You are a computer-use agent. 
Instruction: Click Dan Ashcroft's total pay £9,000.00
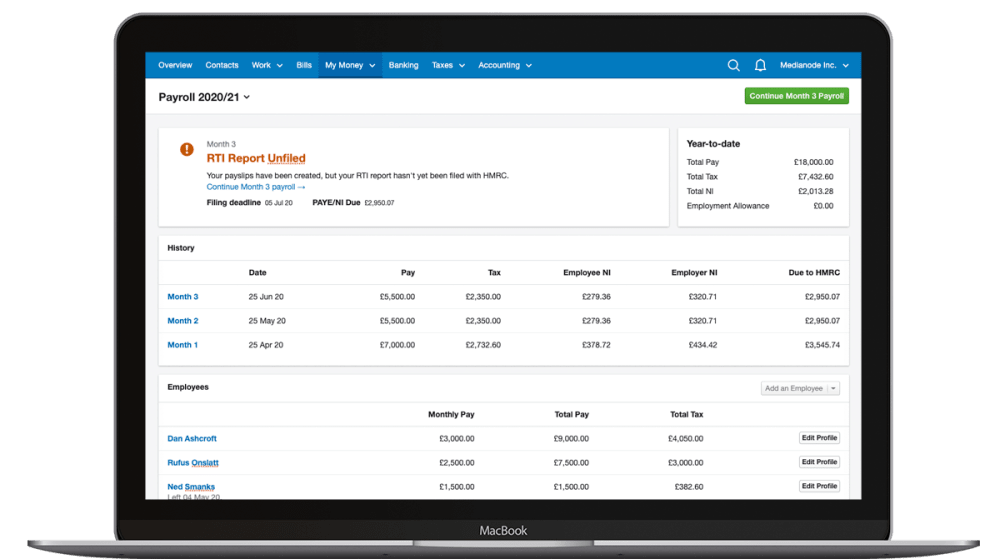pyautogui.click(x=571, y=439)
